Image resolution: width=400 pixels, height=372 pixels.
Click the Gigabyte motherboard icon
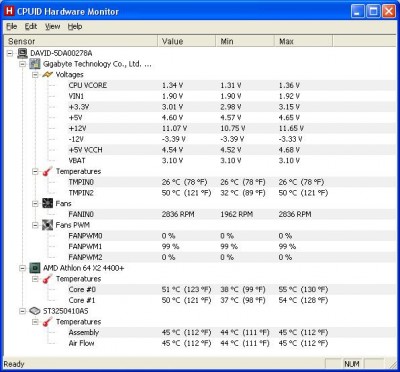point(35,64)
